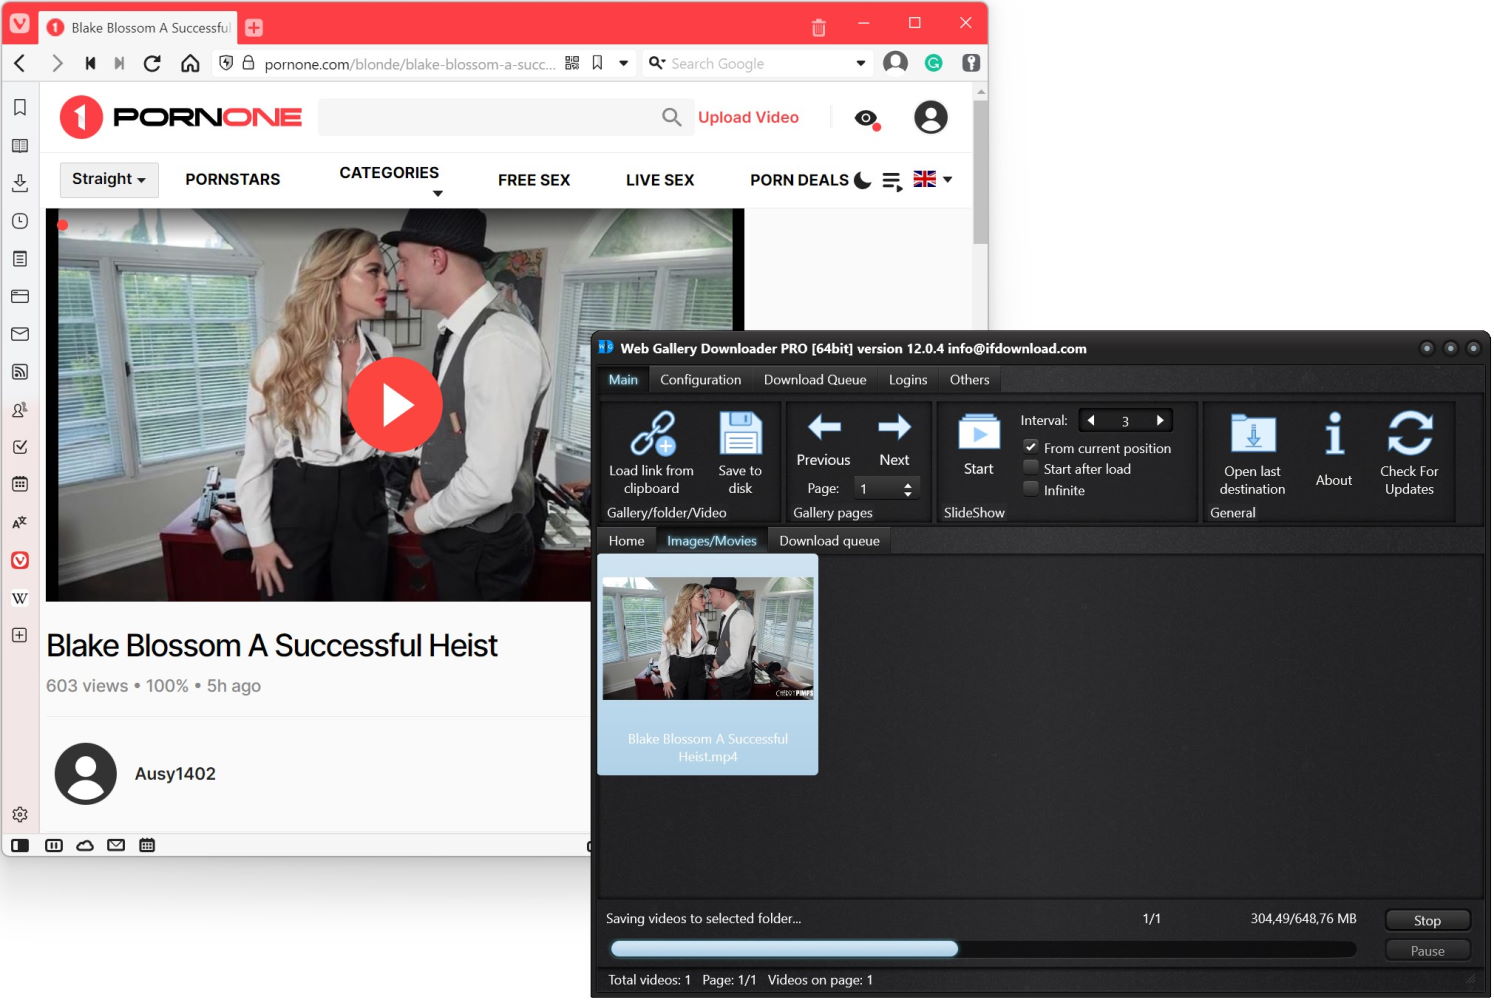The image size is (1494, 1000).
Task: Open the Logins tab
Action: coord(908,380)
